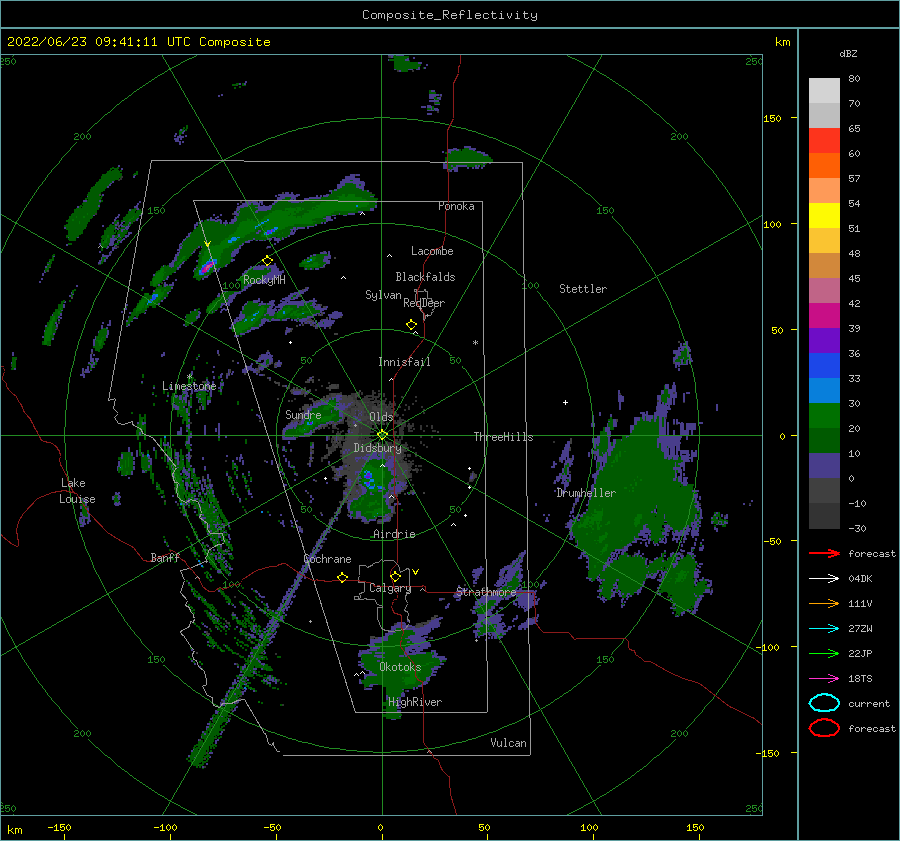The width and height of the screenshot is (900, 841).
Task: Click the magenta 18TS arrow icon
Action: pyautogui.click(x=824, y=679)
